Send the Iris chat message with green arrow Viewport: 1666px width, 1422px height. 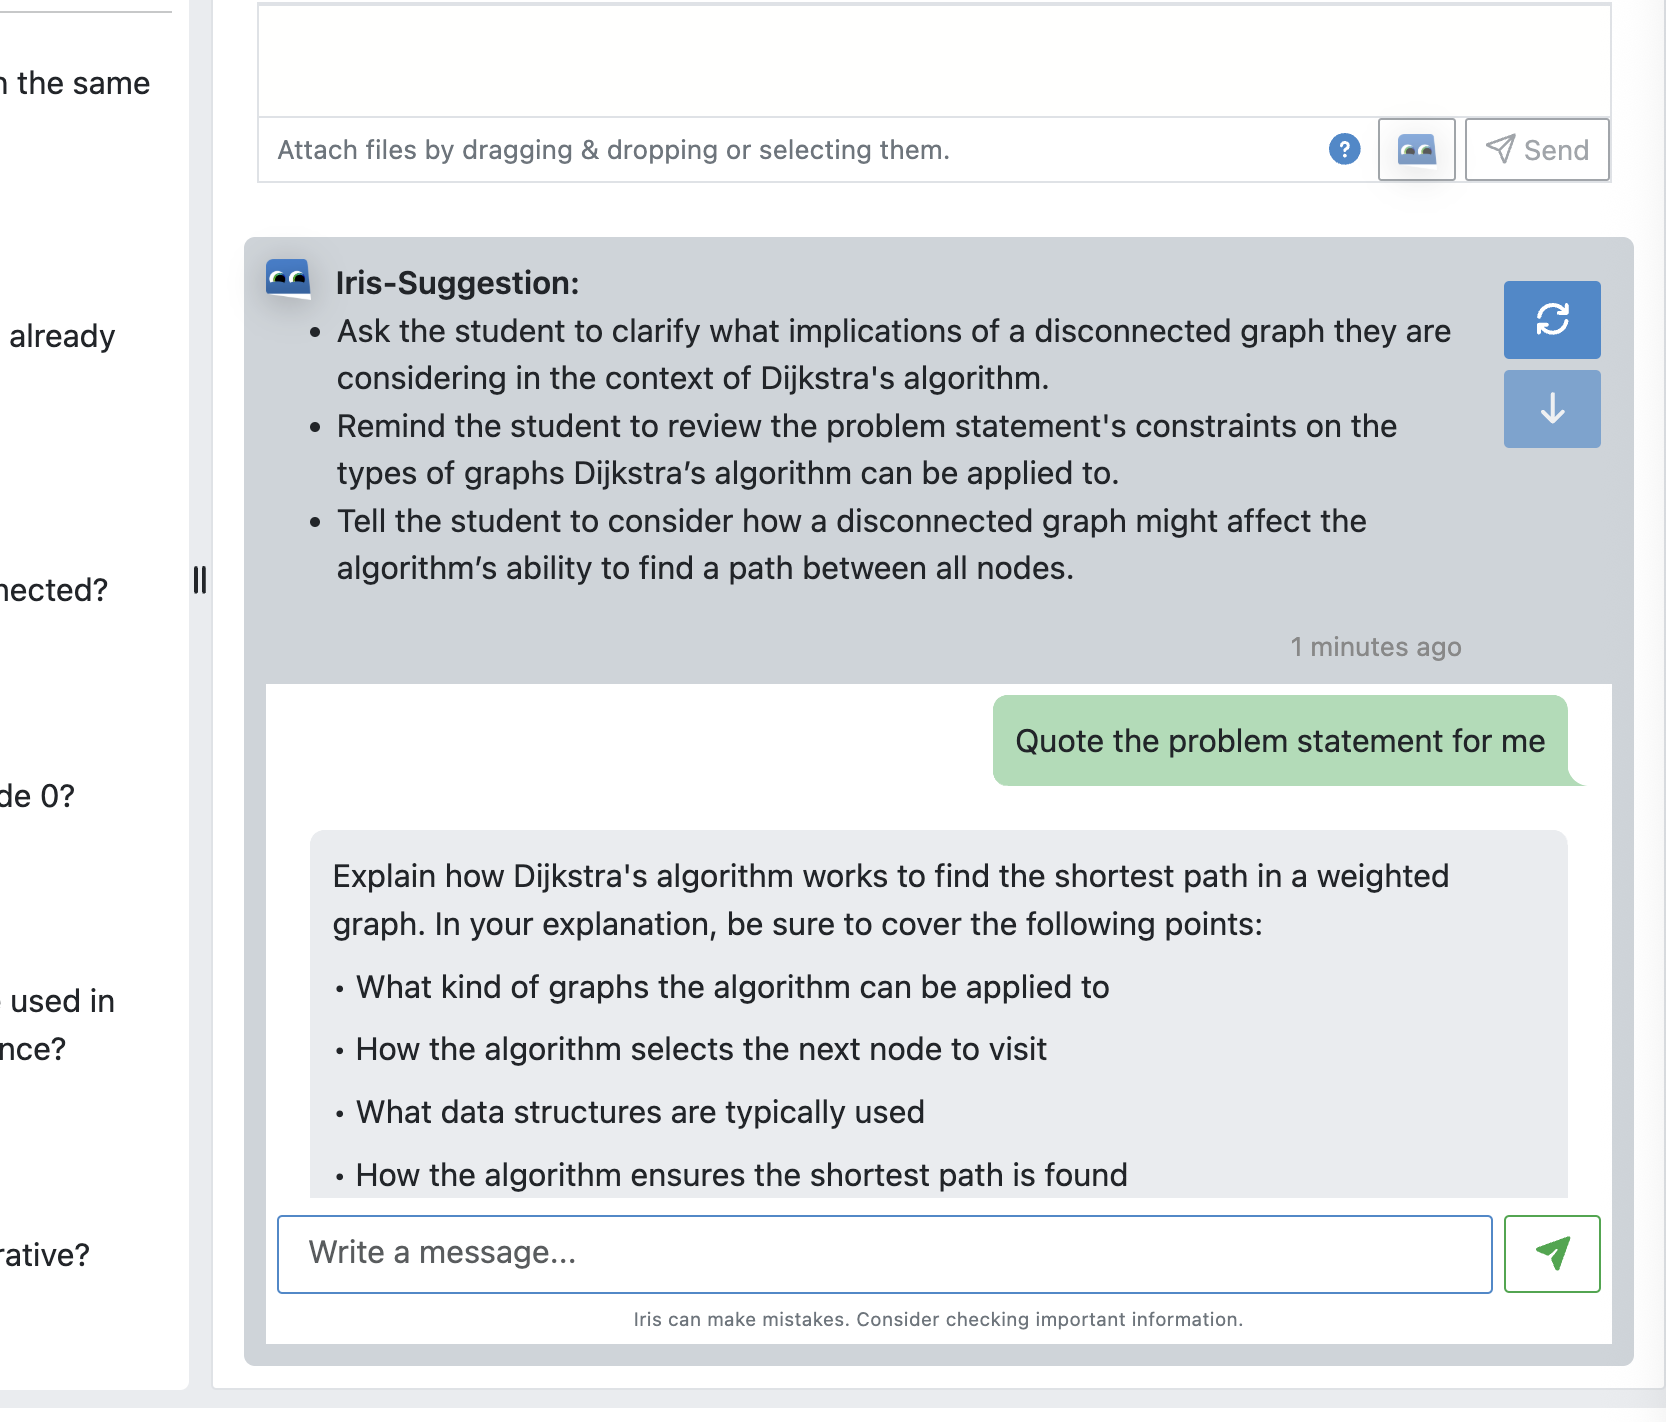click(x=1551, y=1254)
